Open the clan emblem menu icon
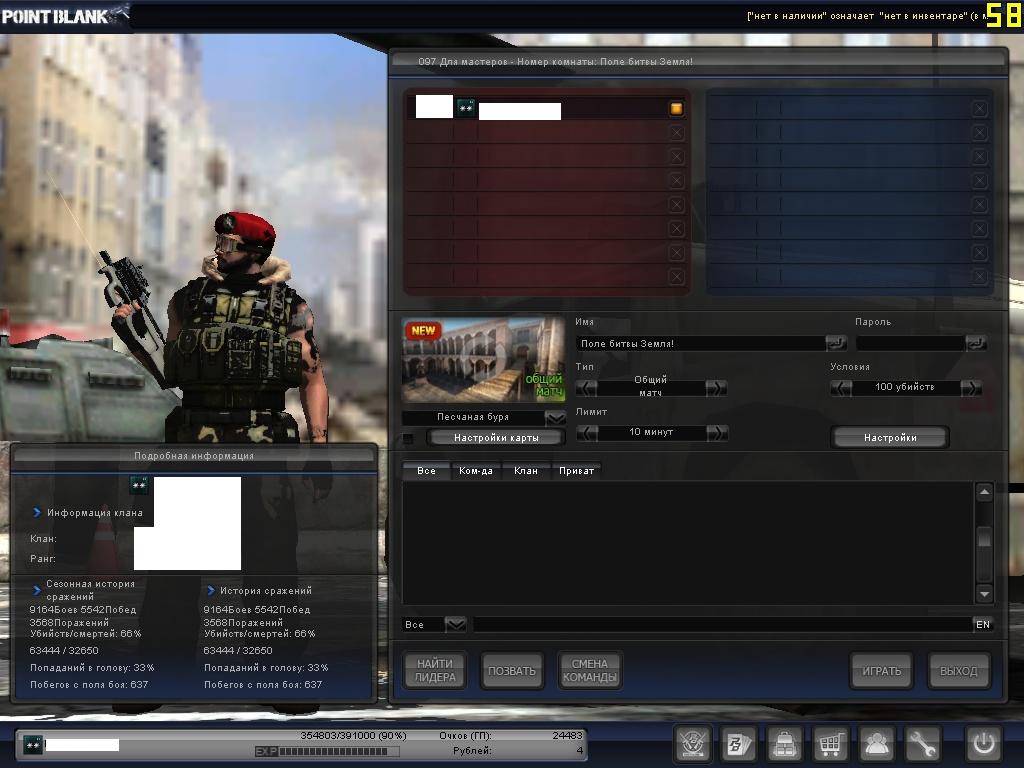Viewport: 1024px width, 768px height. click(692, 744)
